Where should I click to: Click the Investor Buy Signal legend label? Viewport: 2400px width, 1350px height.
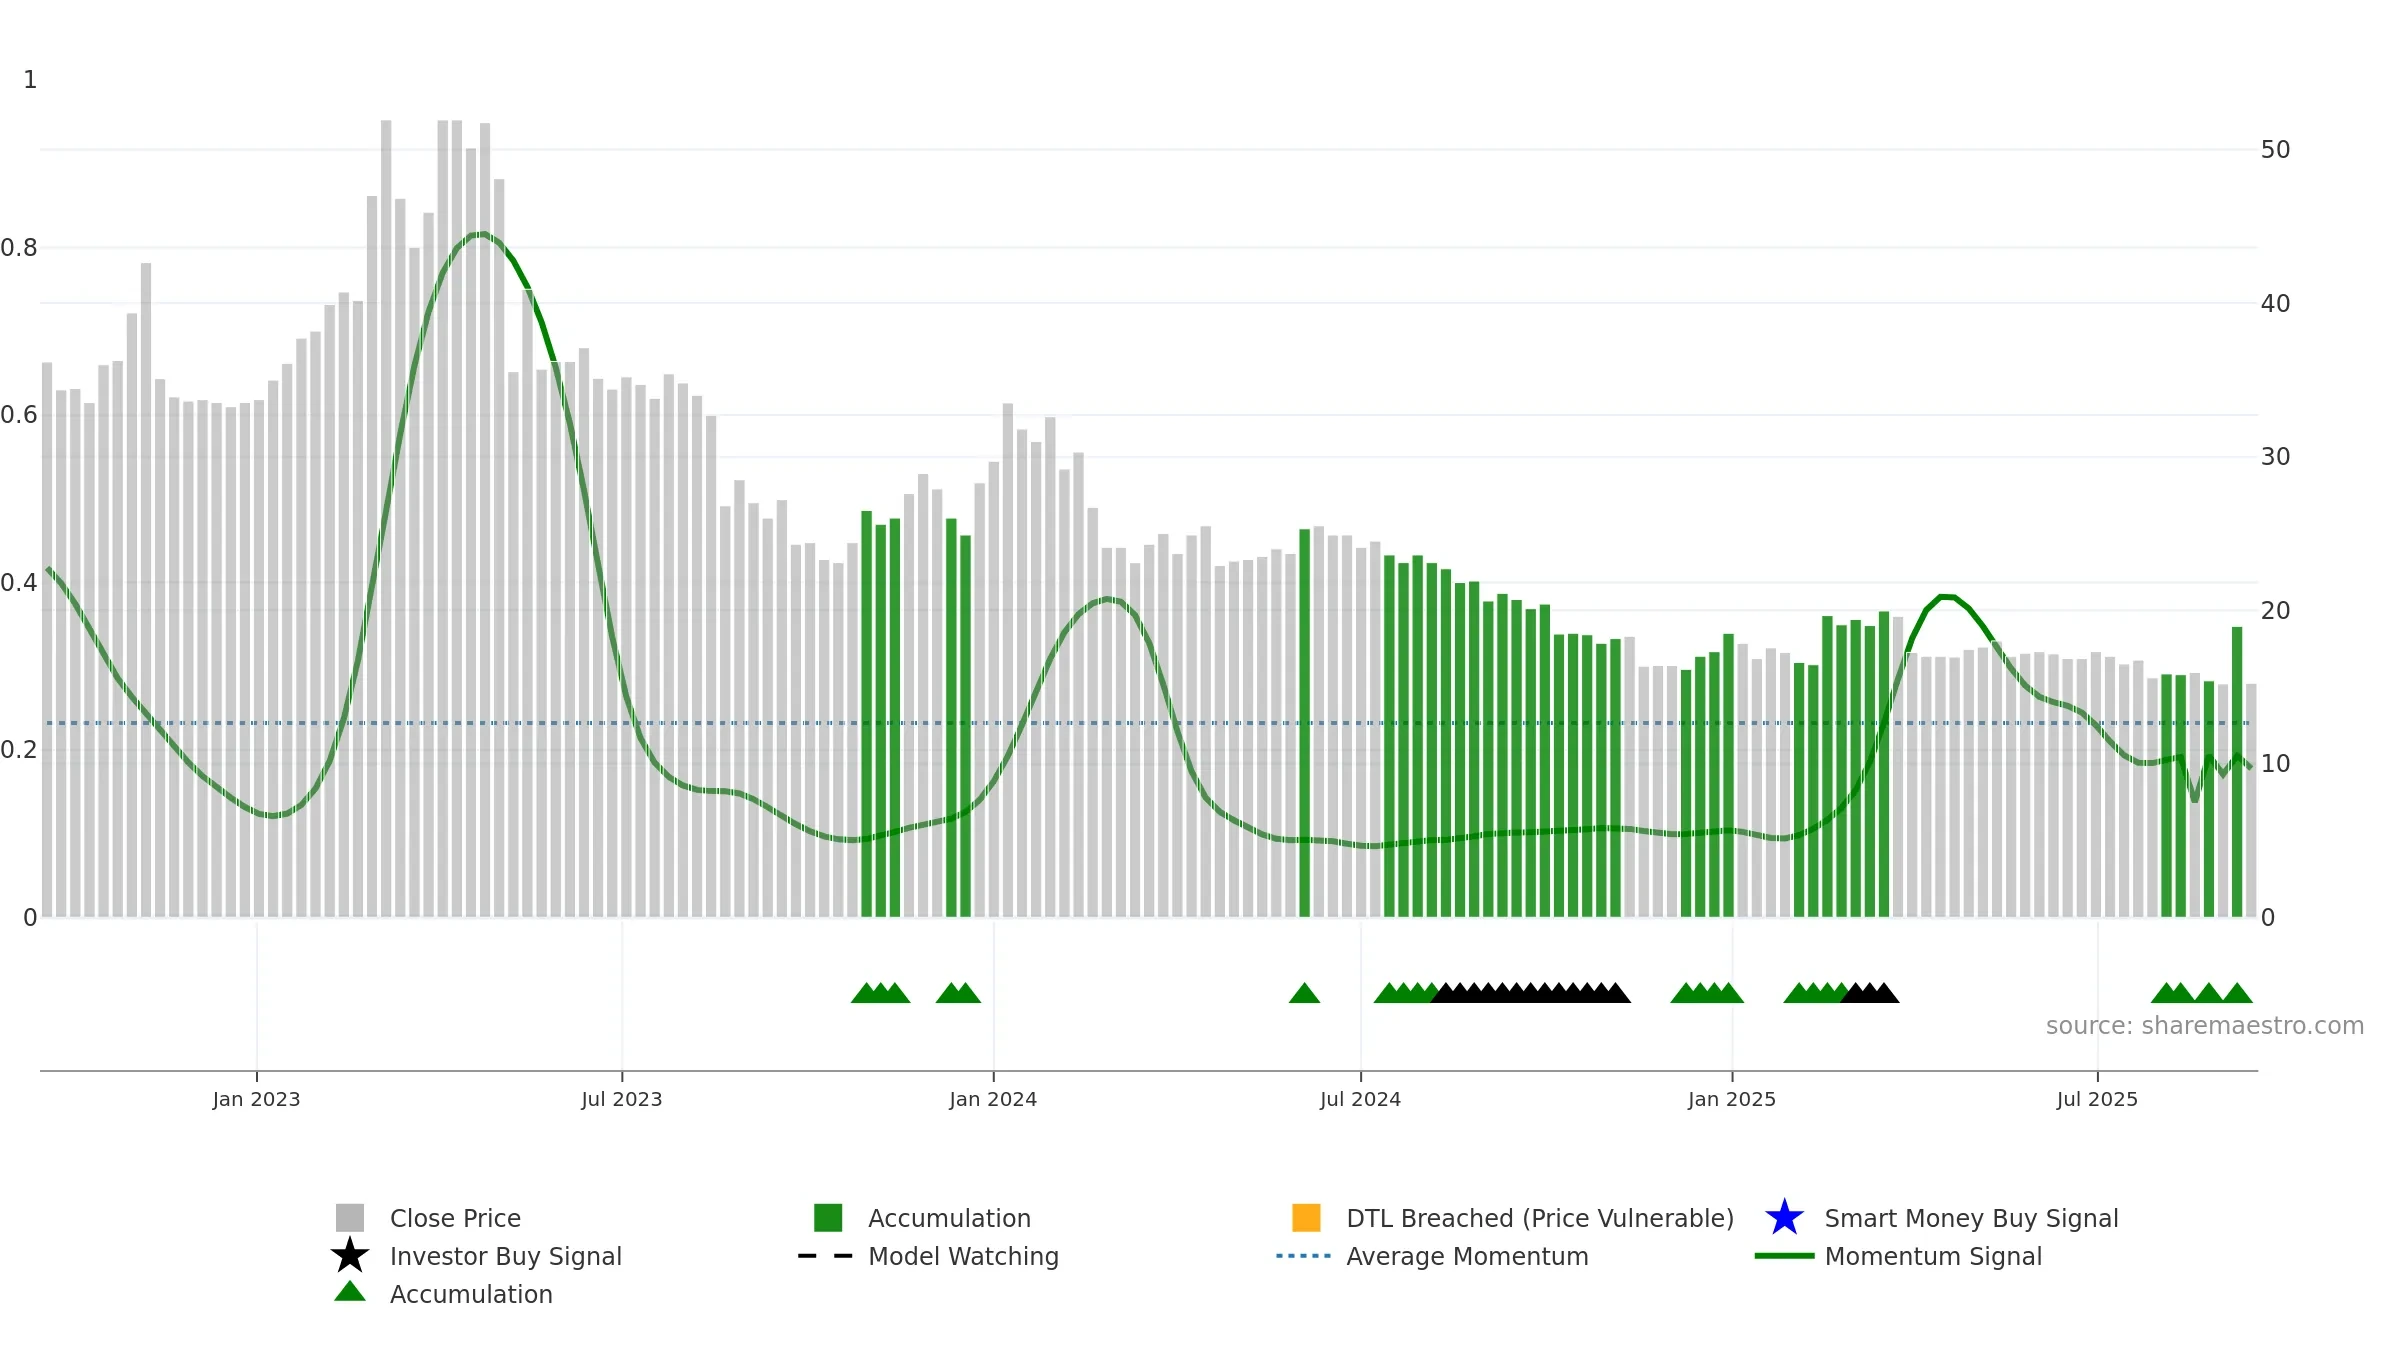click(x=506, y=1256)
